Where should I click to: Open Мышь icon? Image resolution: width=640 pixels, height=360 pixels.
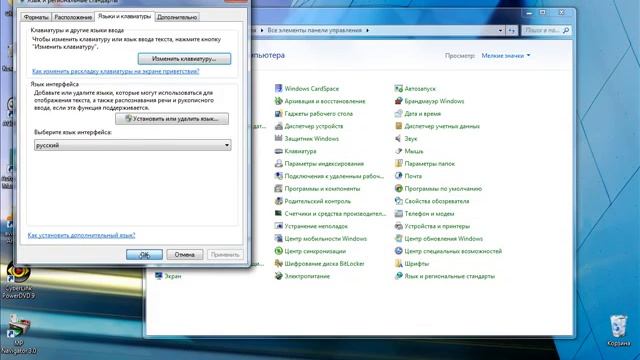399,151
